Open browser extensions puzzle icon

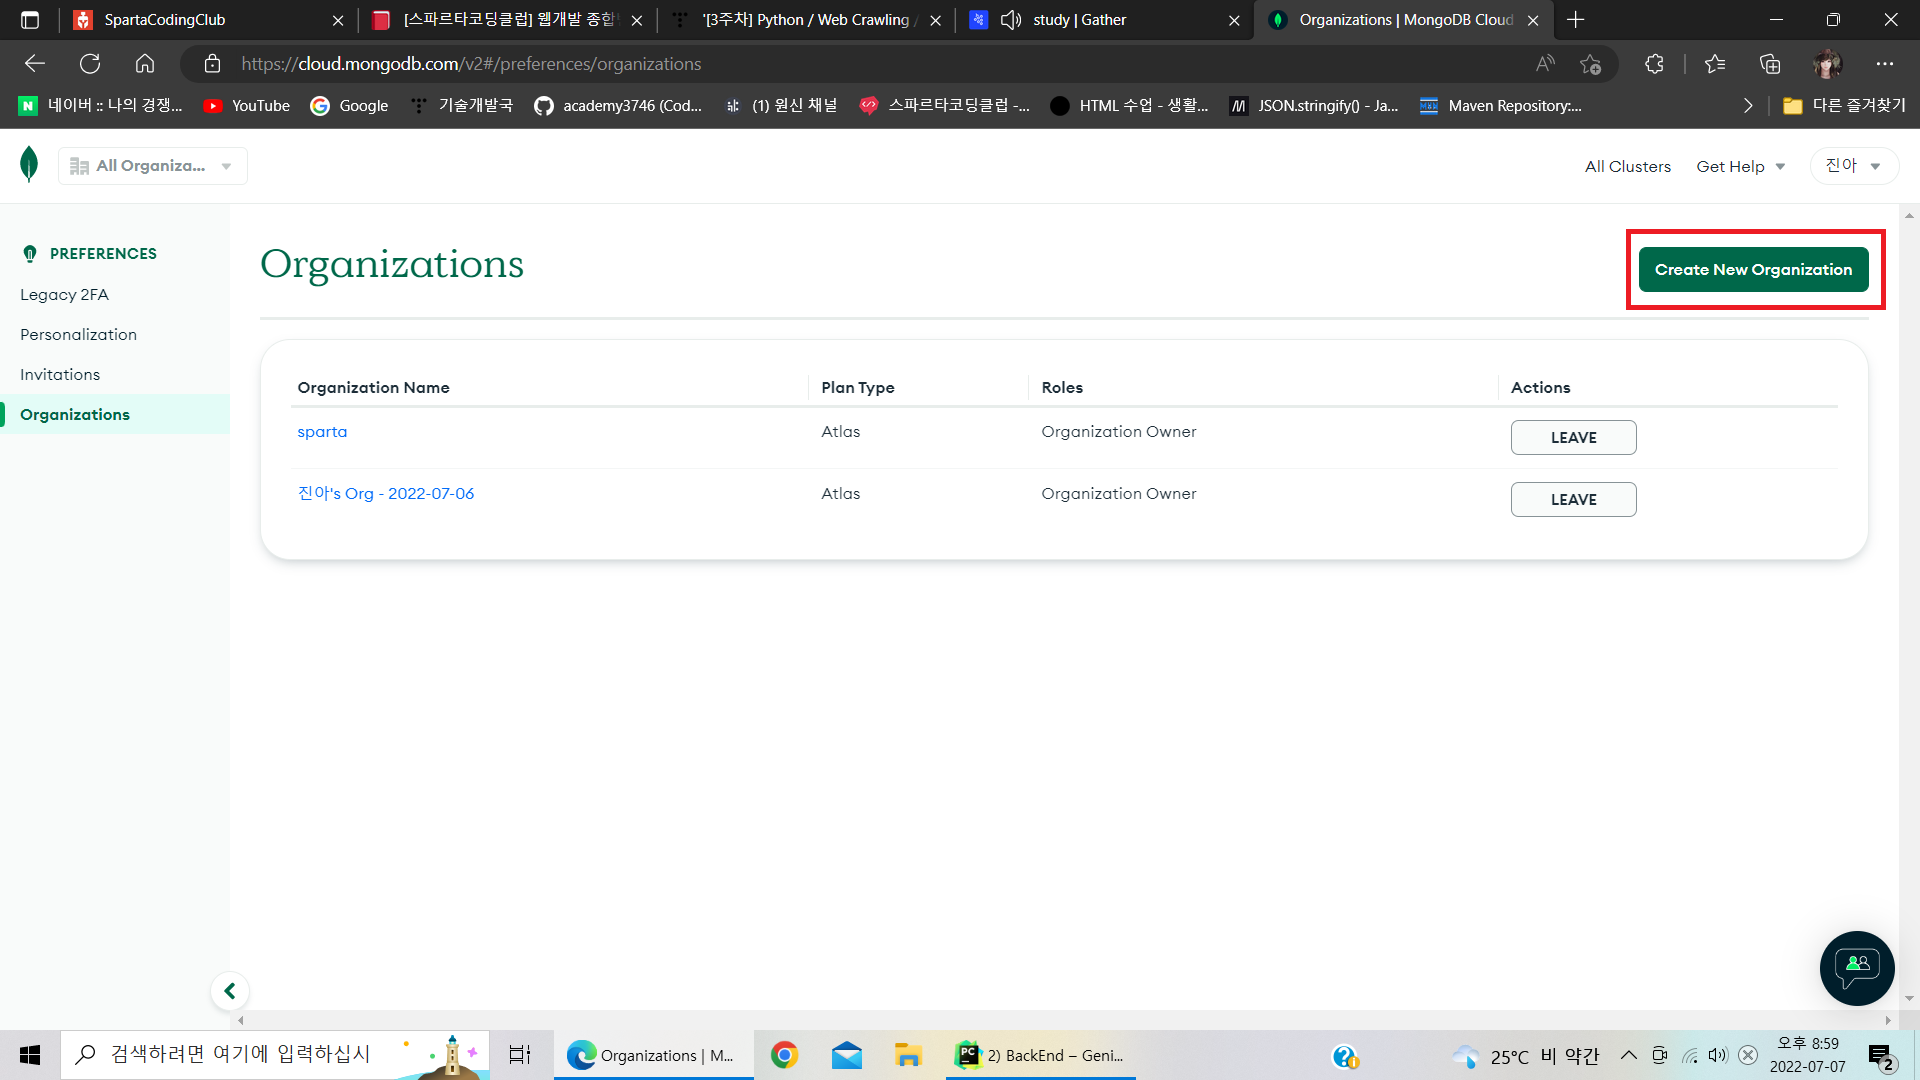pos(1654,64)
